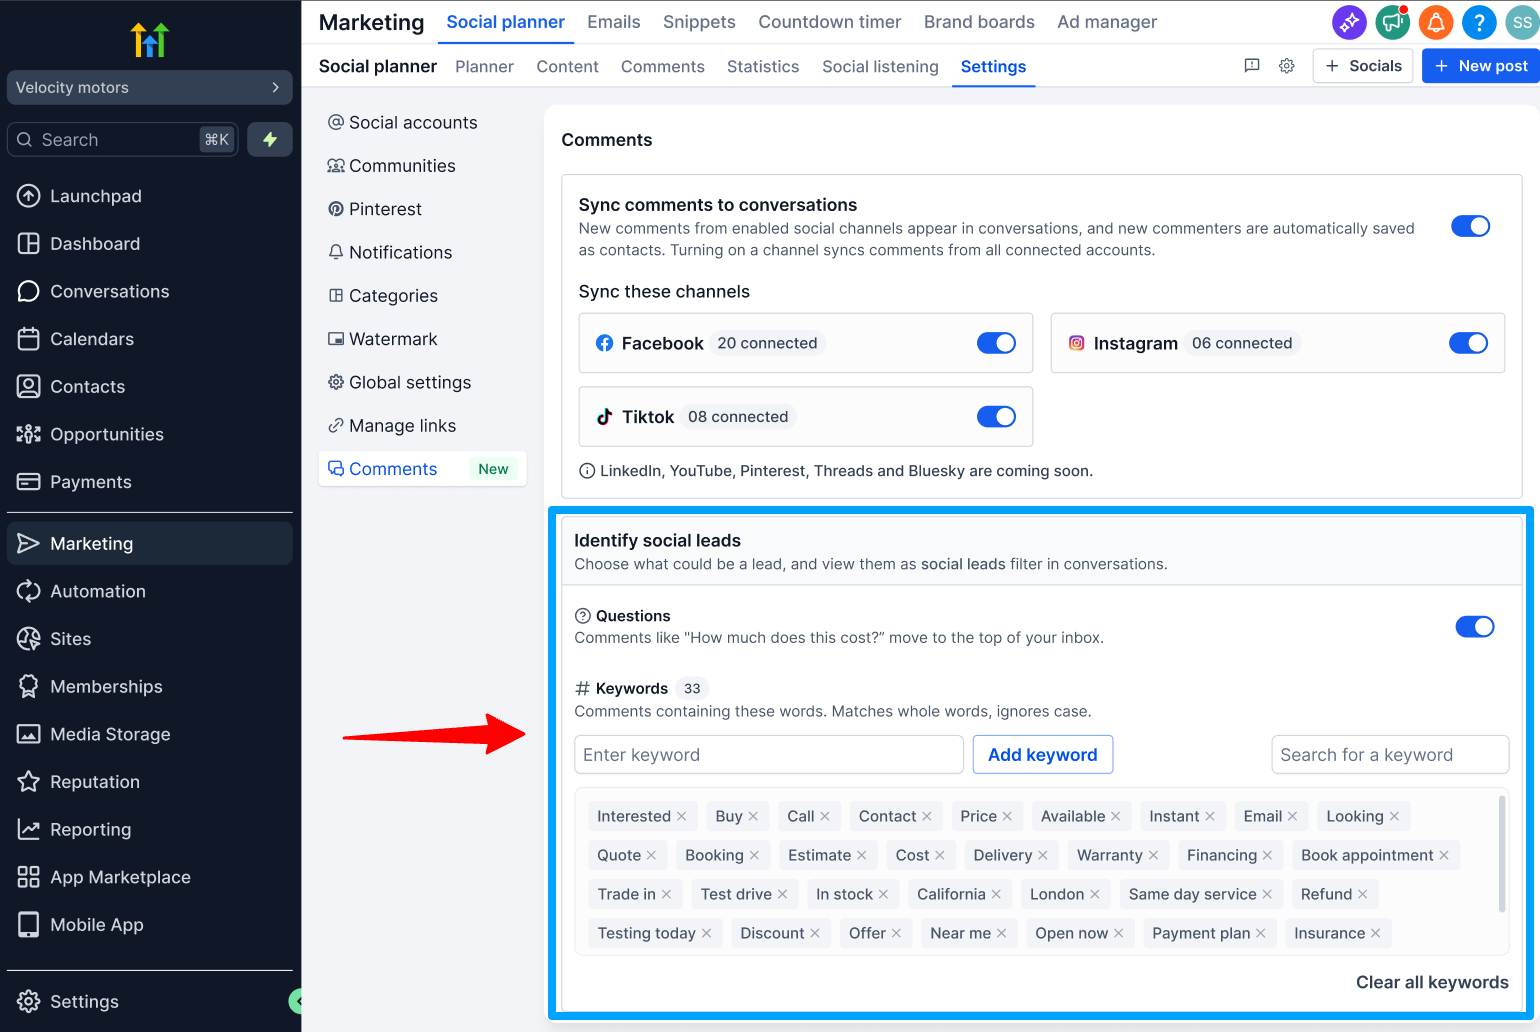This screenshot has width=1540, height=1032.
Task: Open the green megaphone announcements icon
Action: click(x=1392, y=22)
